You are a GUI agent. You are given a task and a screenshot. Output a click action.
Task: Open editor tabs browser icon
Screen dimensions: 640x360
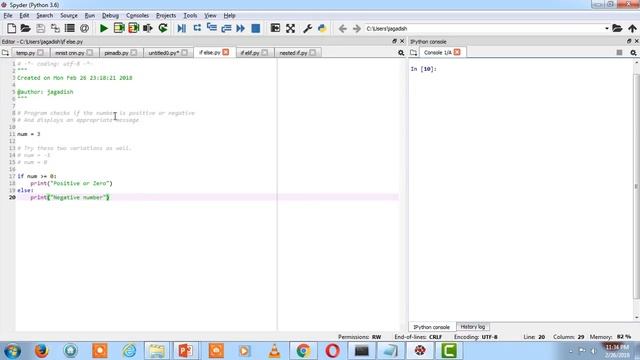click(5, 53)
